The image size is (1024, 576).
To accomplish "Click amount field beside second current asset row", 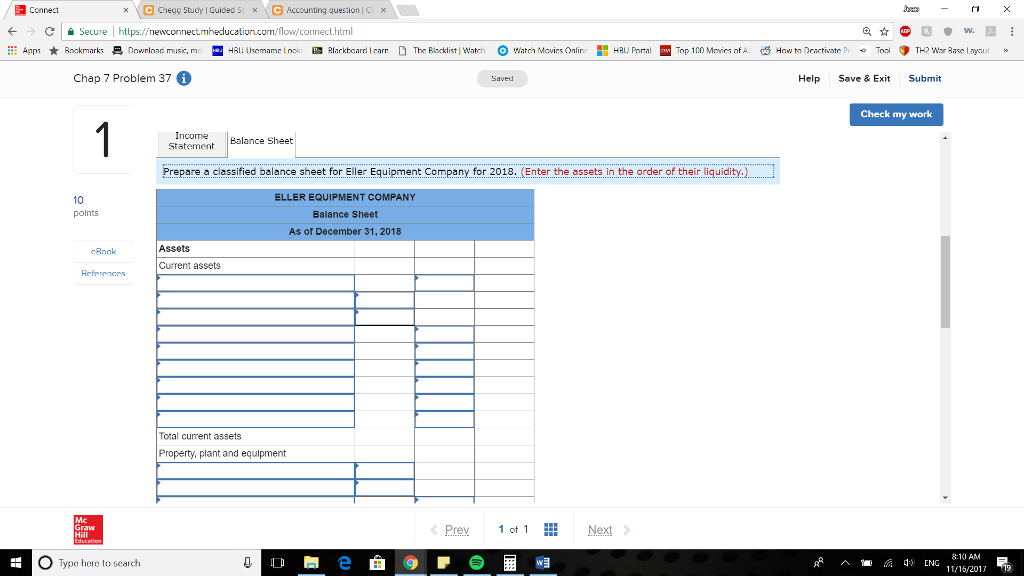I will [385, 300].
